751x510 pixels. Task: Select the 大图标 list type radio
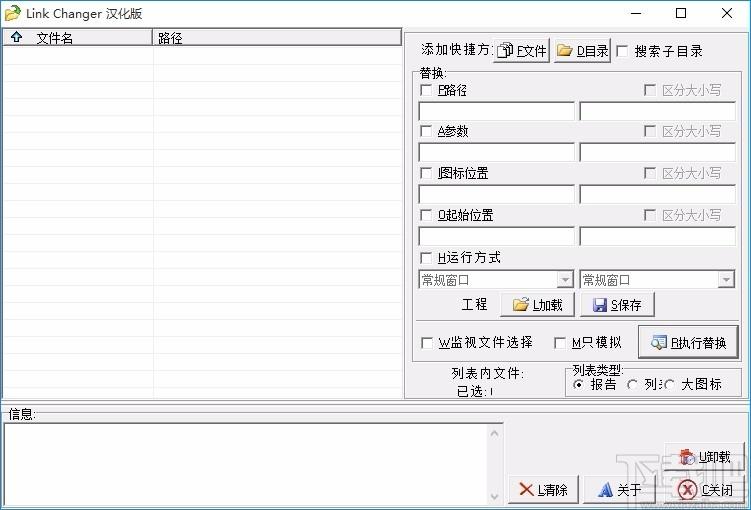tap(669, 384)
